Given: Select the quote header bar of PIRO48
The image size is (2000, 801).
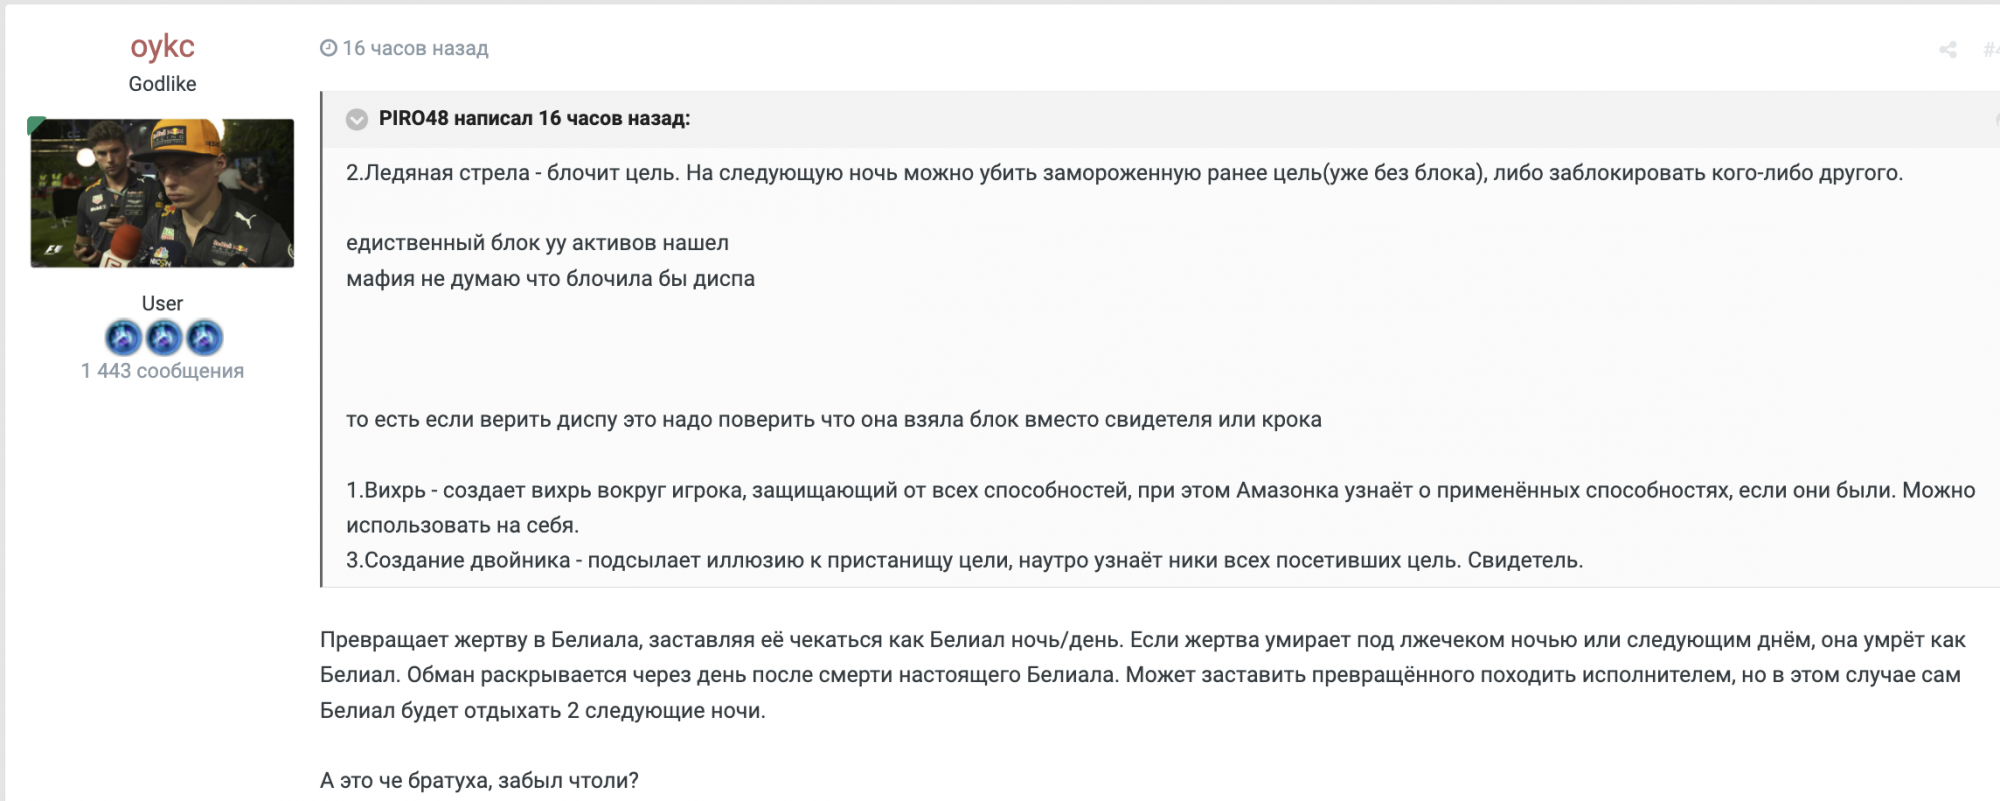Looking at the screenshot, I should click(x=1000, y=118).
